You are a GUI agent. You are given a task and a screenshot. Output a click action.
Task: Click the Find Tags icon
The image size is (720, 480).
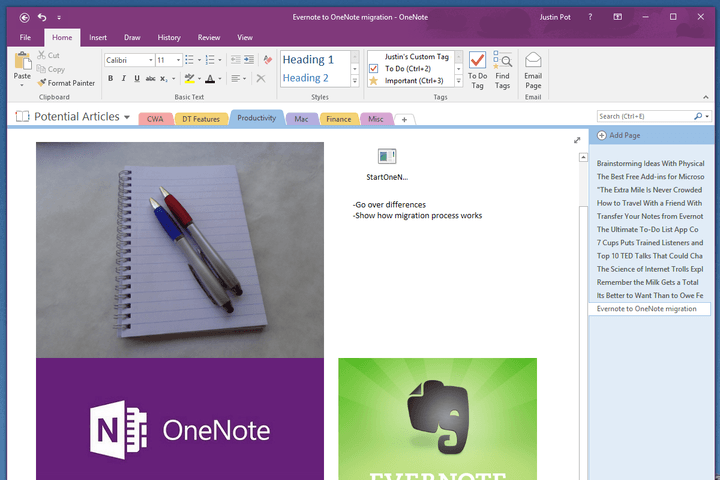502,60
